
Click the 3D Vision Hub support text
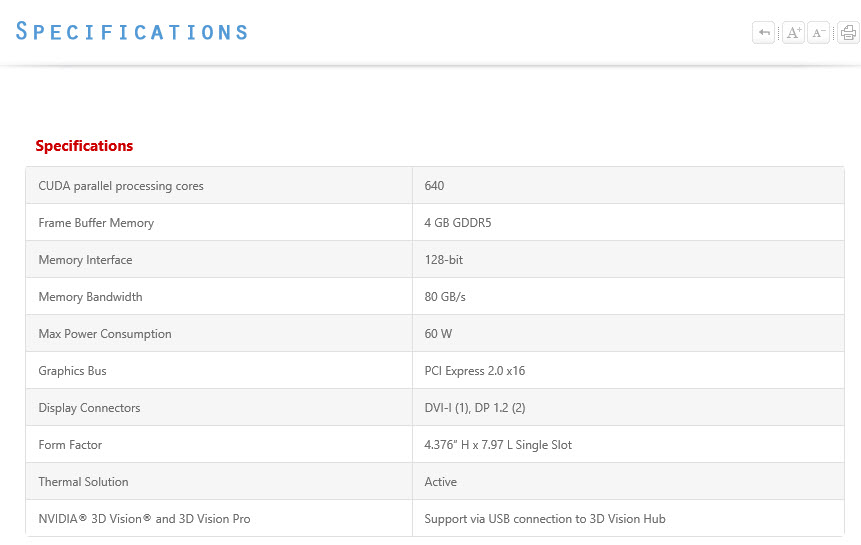(x=545, y=519)
